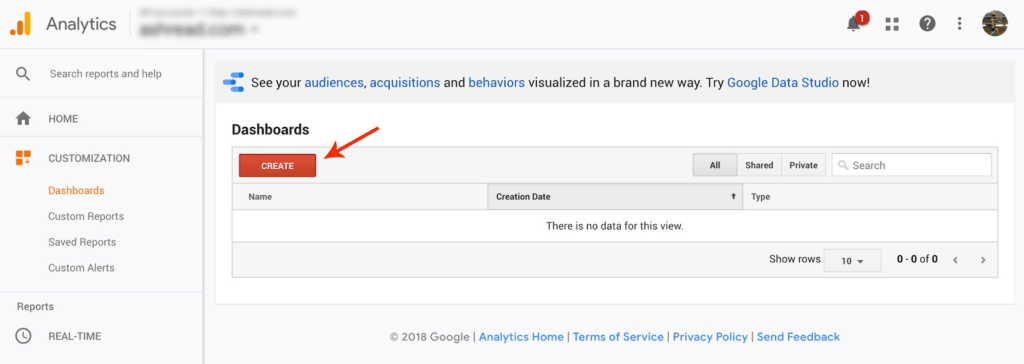This screenshot has height=364, width=1024.
Task: Click the red CREATE button
Action: tap(278, 166)
